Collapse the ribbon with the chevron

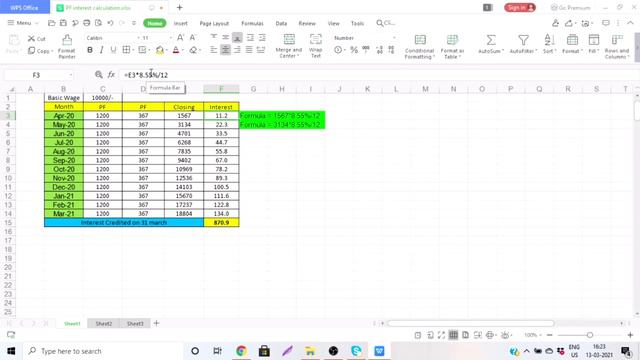[x=630, y=23]
